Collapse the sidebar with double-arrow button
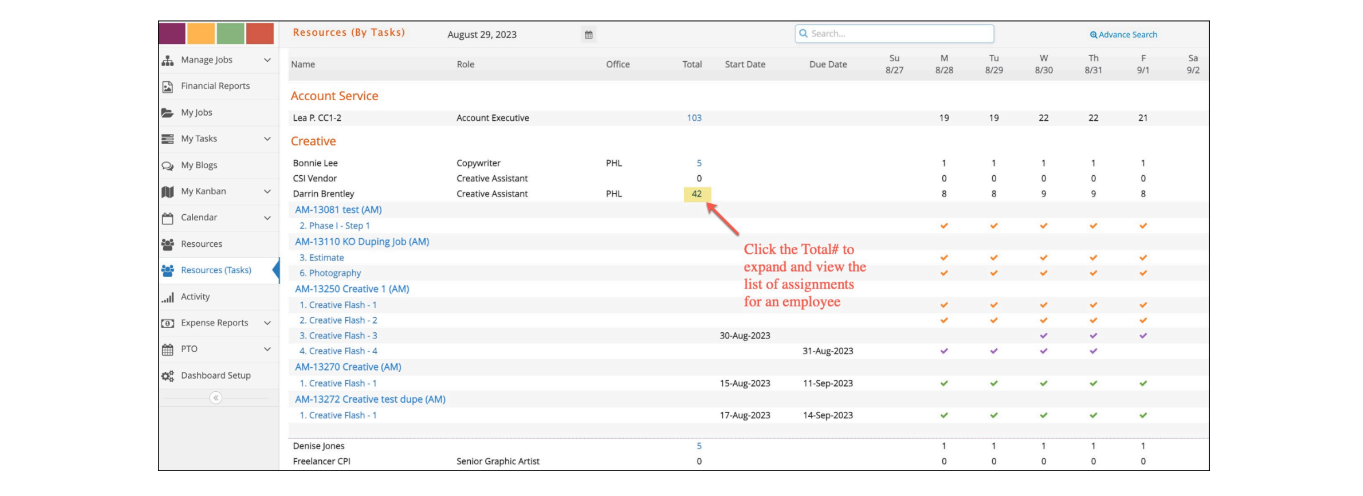This screenshot has height=496, width=1363. pos(215,397)
